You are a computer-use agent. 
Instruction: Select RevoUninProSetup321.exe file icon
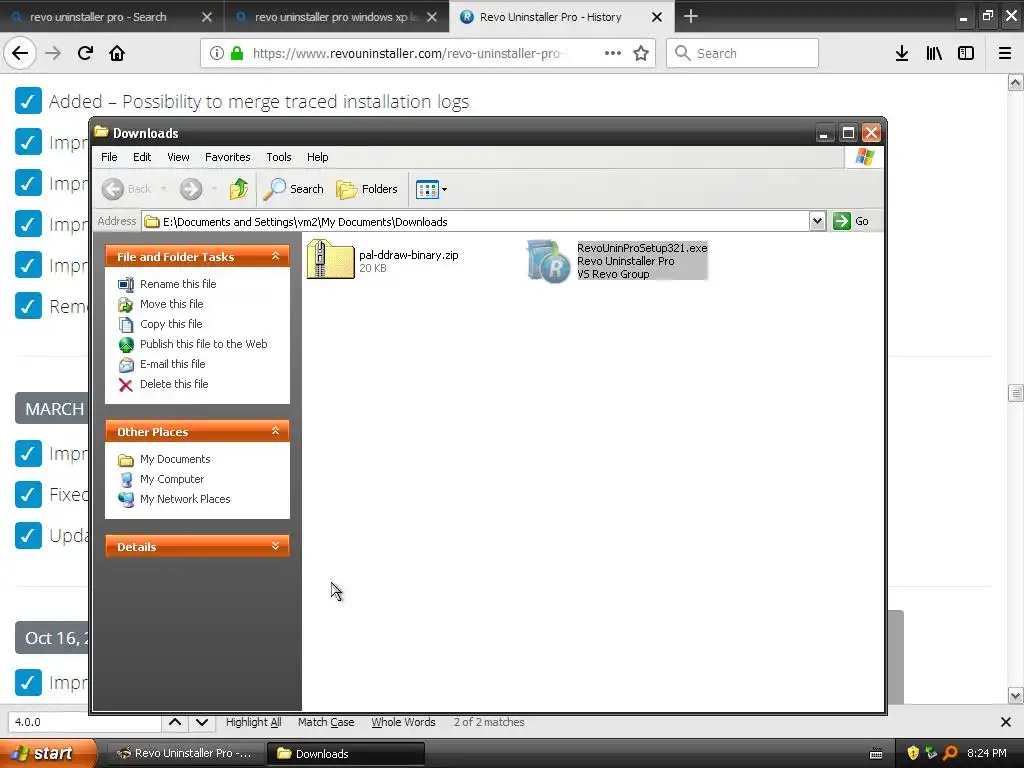point(548,261)
